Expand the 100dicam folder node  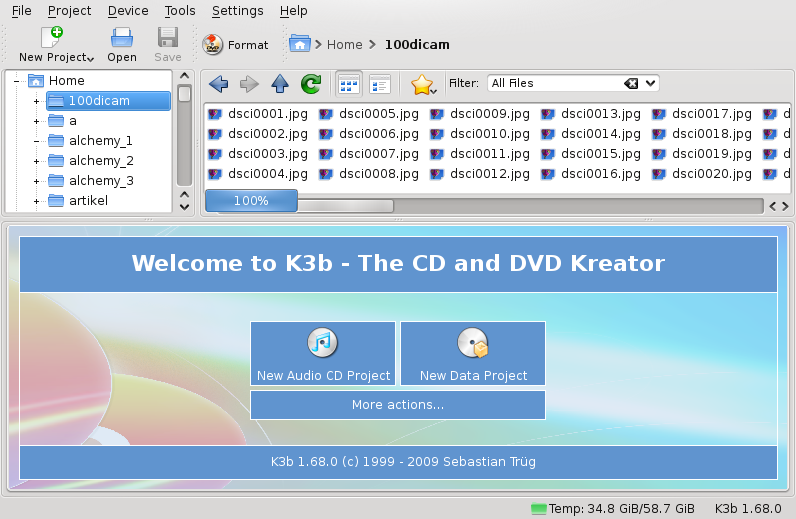[37, 101]
